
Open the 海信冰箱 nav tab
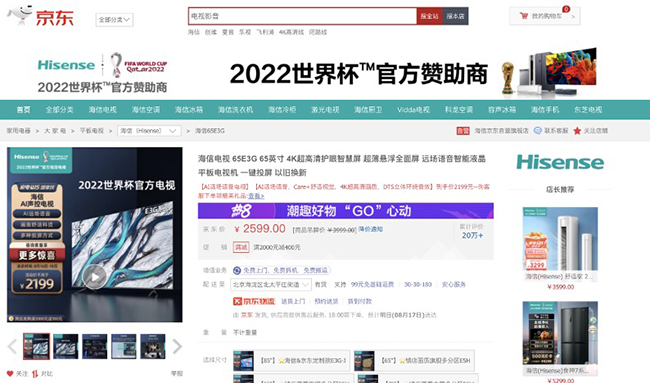pos(189,110)
